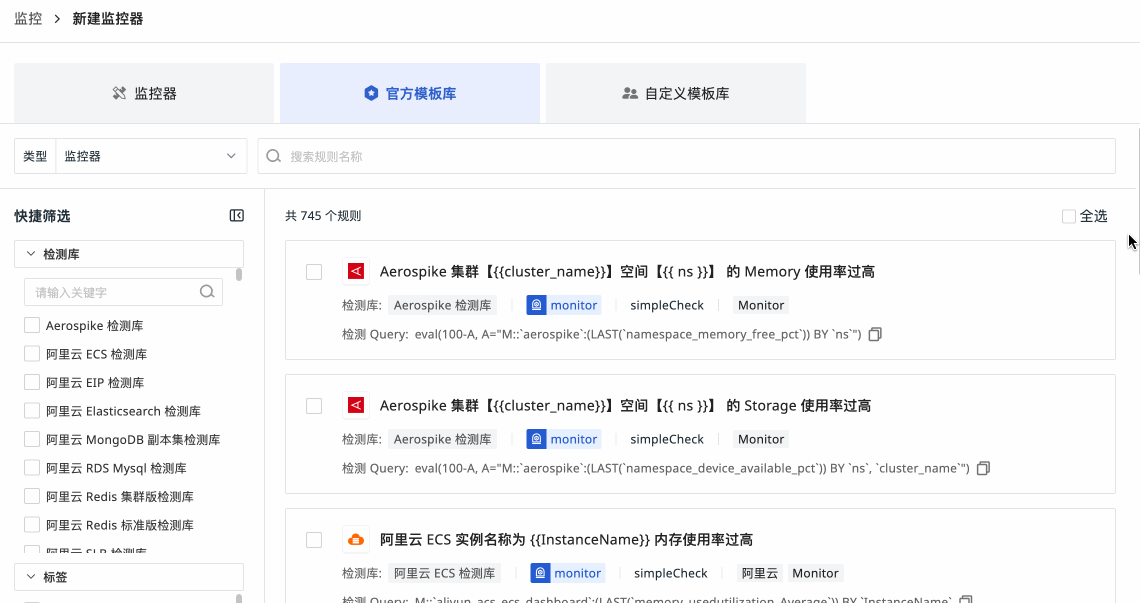
Task: Toggle the 全选 select-all checkbox
Action: (x=1069, y=216)
